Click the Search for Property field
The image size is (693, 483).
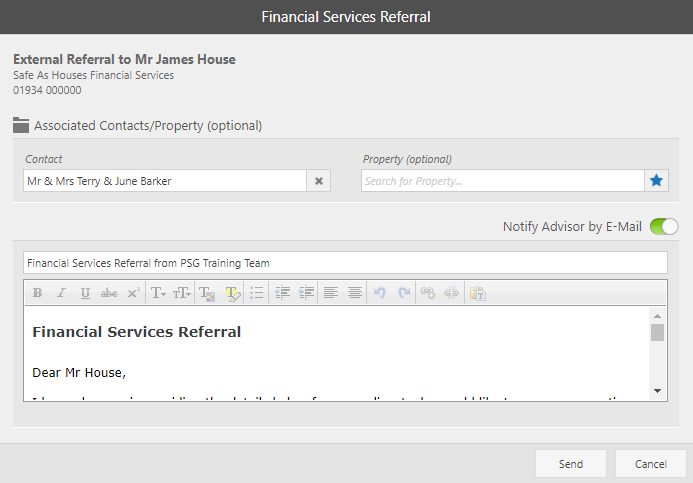click(x=503, y=181)
